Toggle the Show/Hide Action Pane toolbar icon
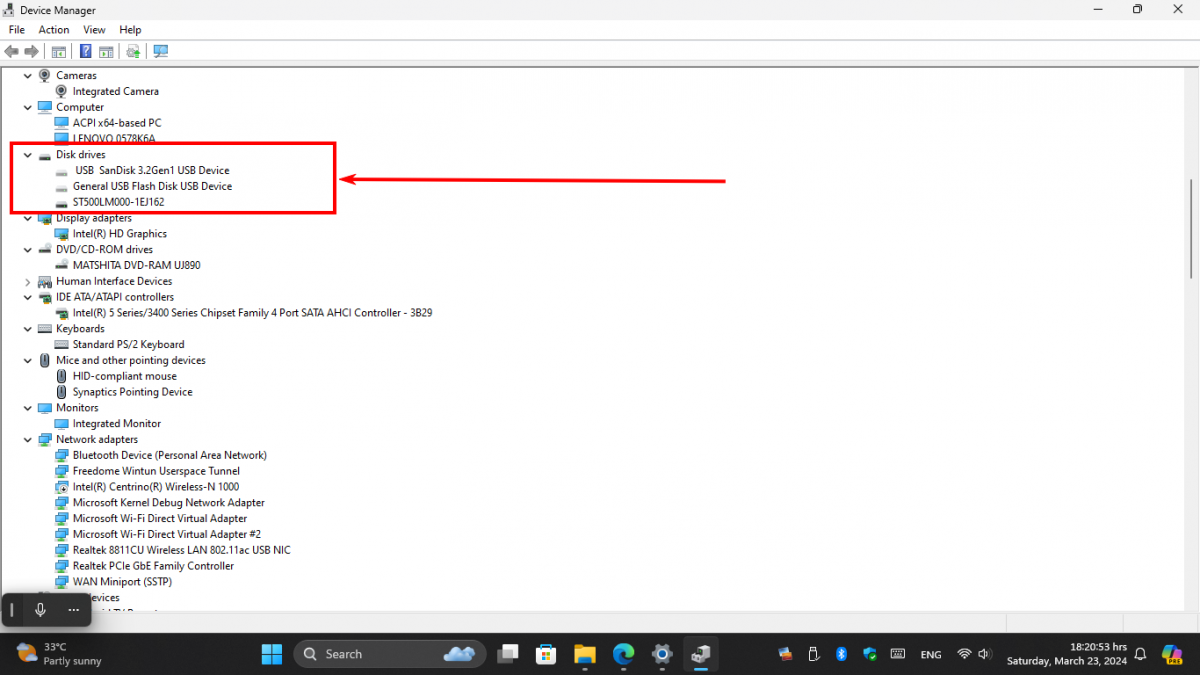The width and height of the screenshot is (1200, 675). [x=106, y=51]
